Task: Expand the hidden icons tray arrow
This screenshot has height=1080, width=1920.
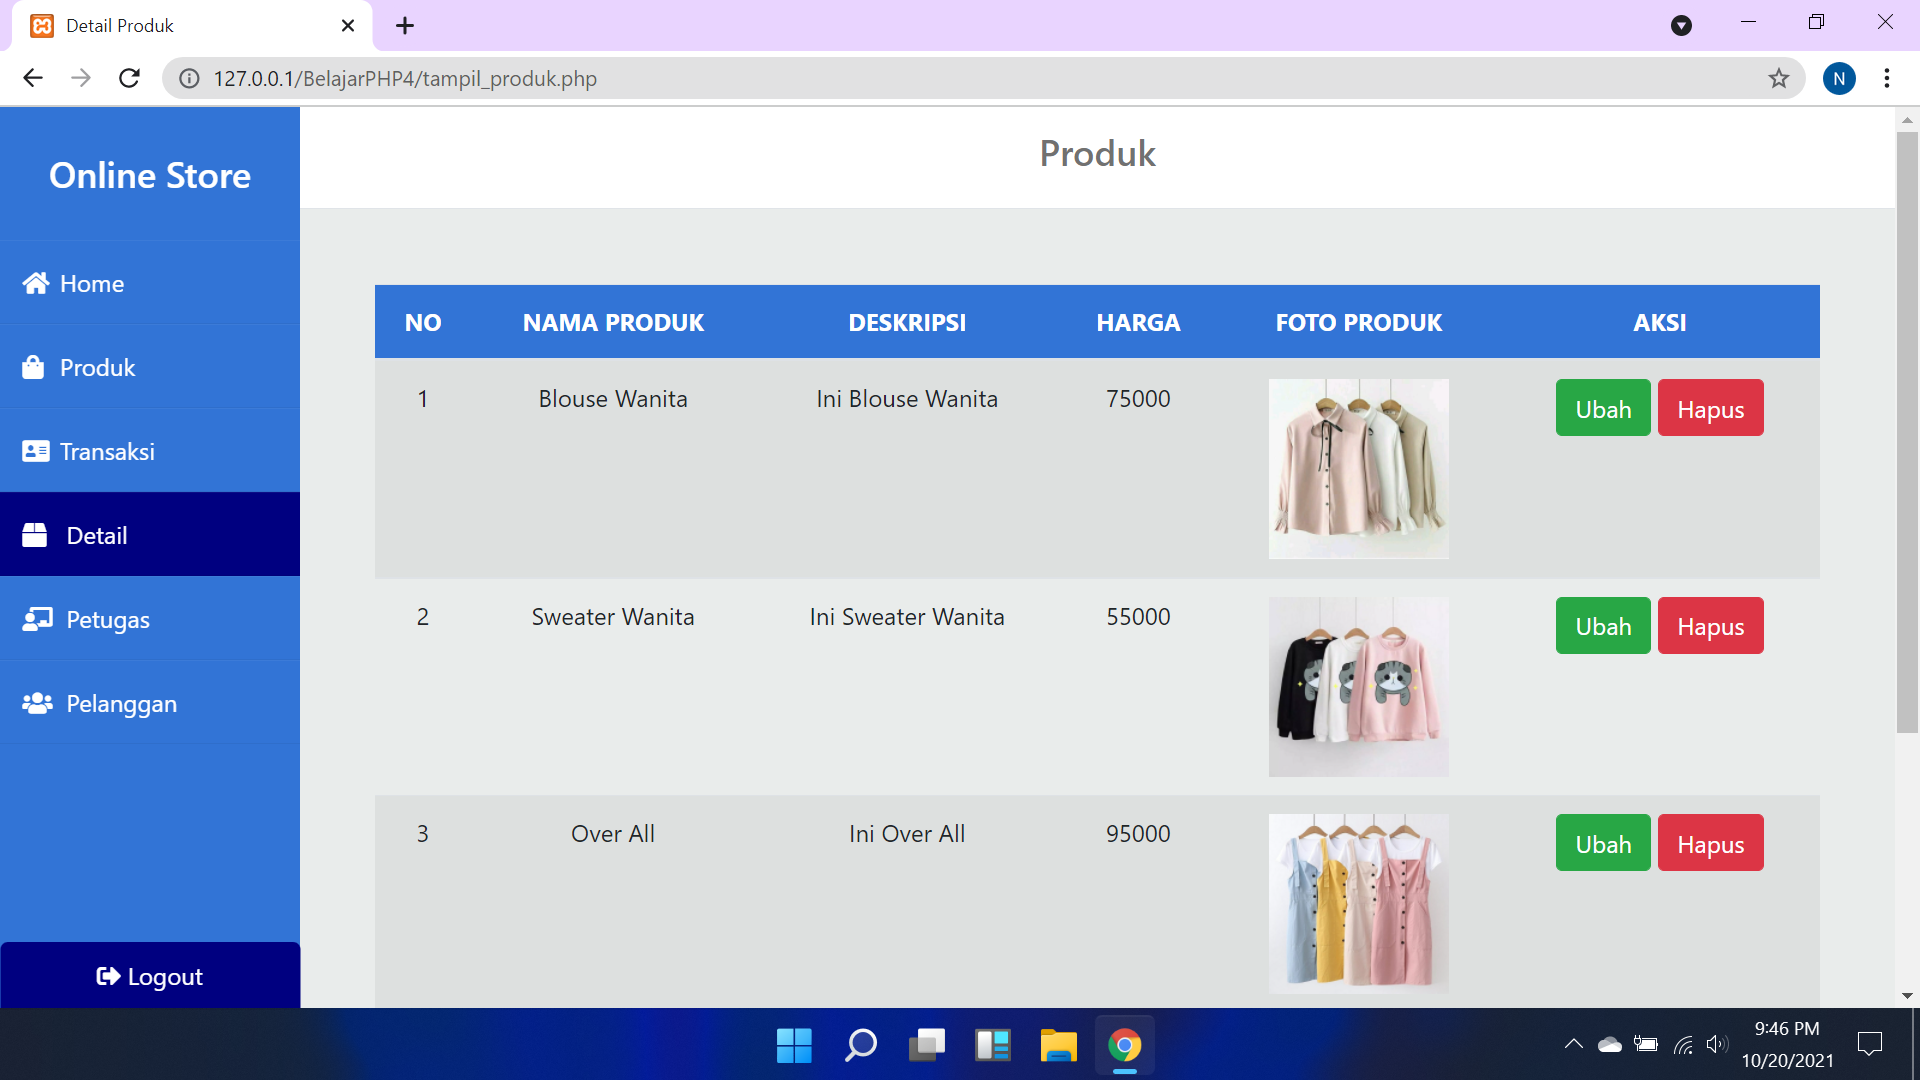Action: click(x=1571, y=1043)
